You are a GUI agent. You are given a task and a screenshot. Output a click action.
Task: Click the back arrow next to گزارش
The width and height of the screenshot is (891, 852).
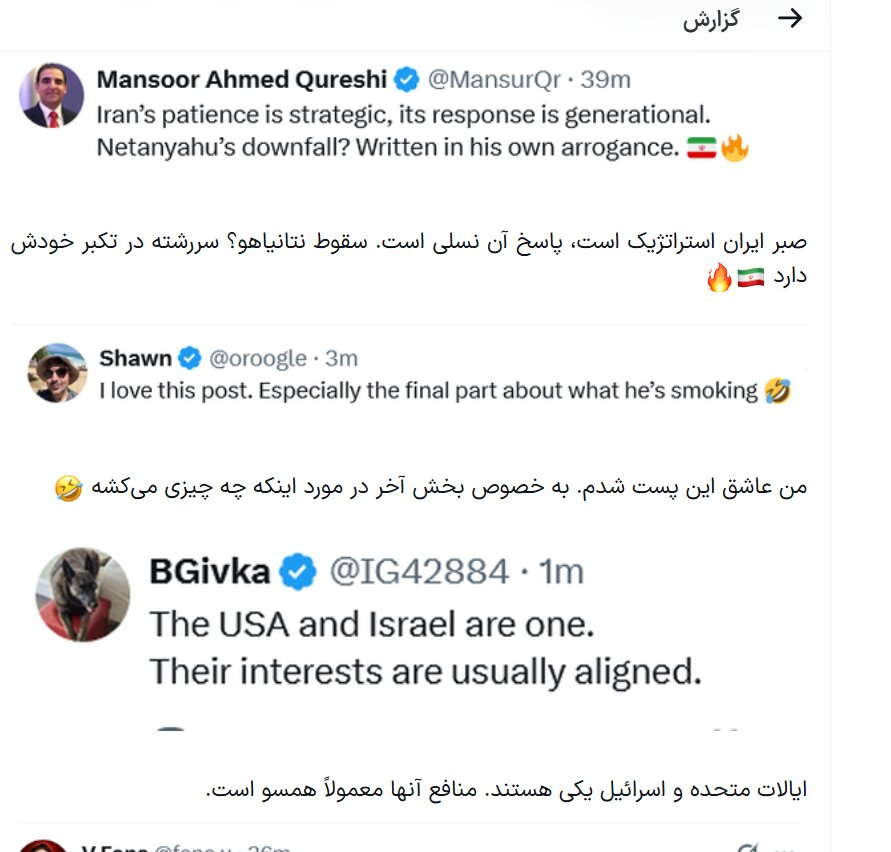(x=790, y=19)
